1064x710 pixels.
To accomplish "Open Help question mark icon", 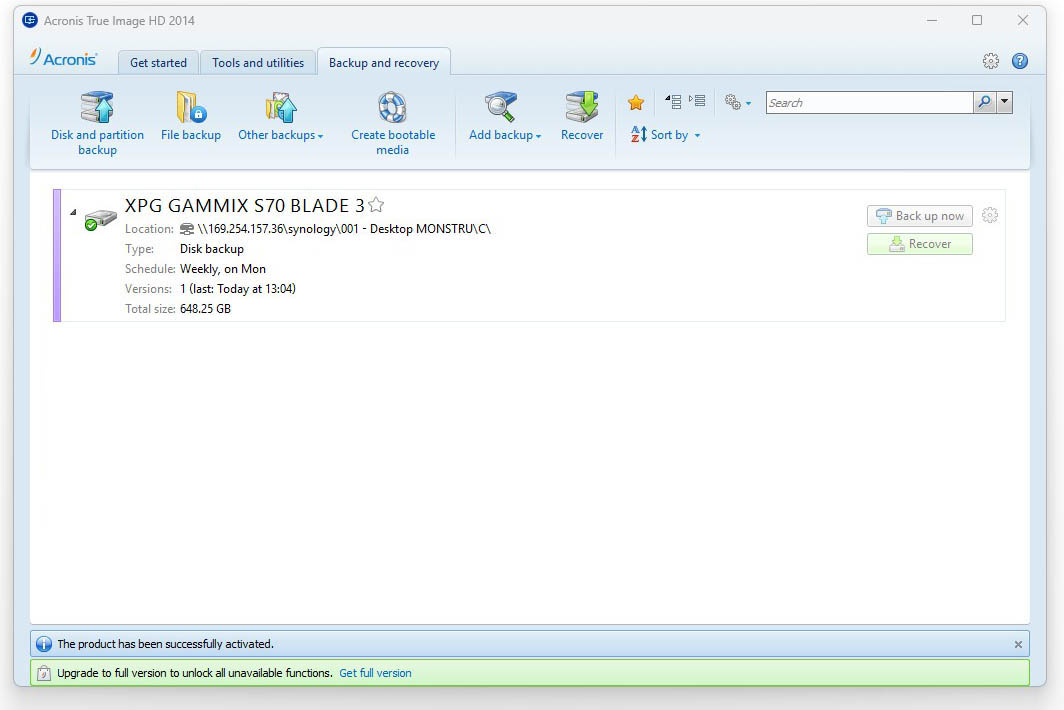I will click(x=1019, y=61).
